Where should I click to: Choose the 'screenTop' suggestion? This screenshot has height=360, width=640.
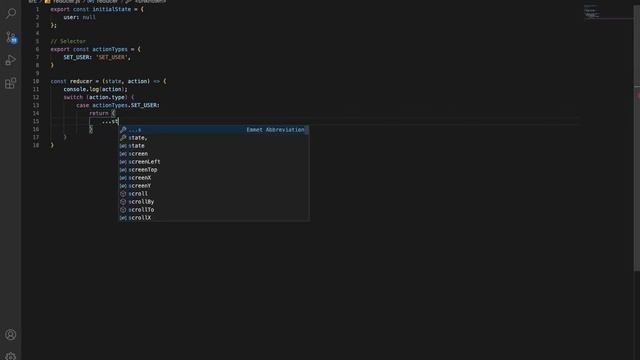coord(213,170)
